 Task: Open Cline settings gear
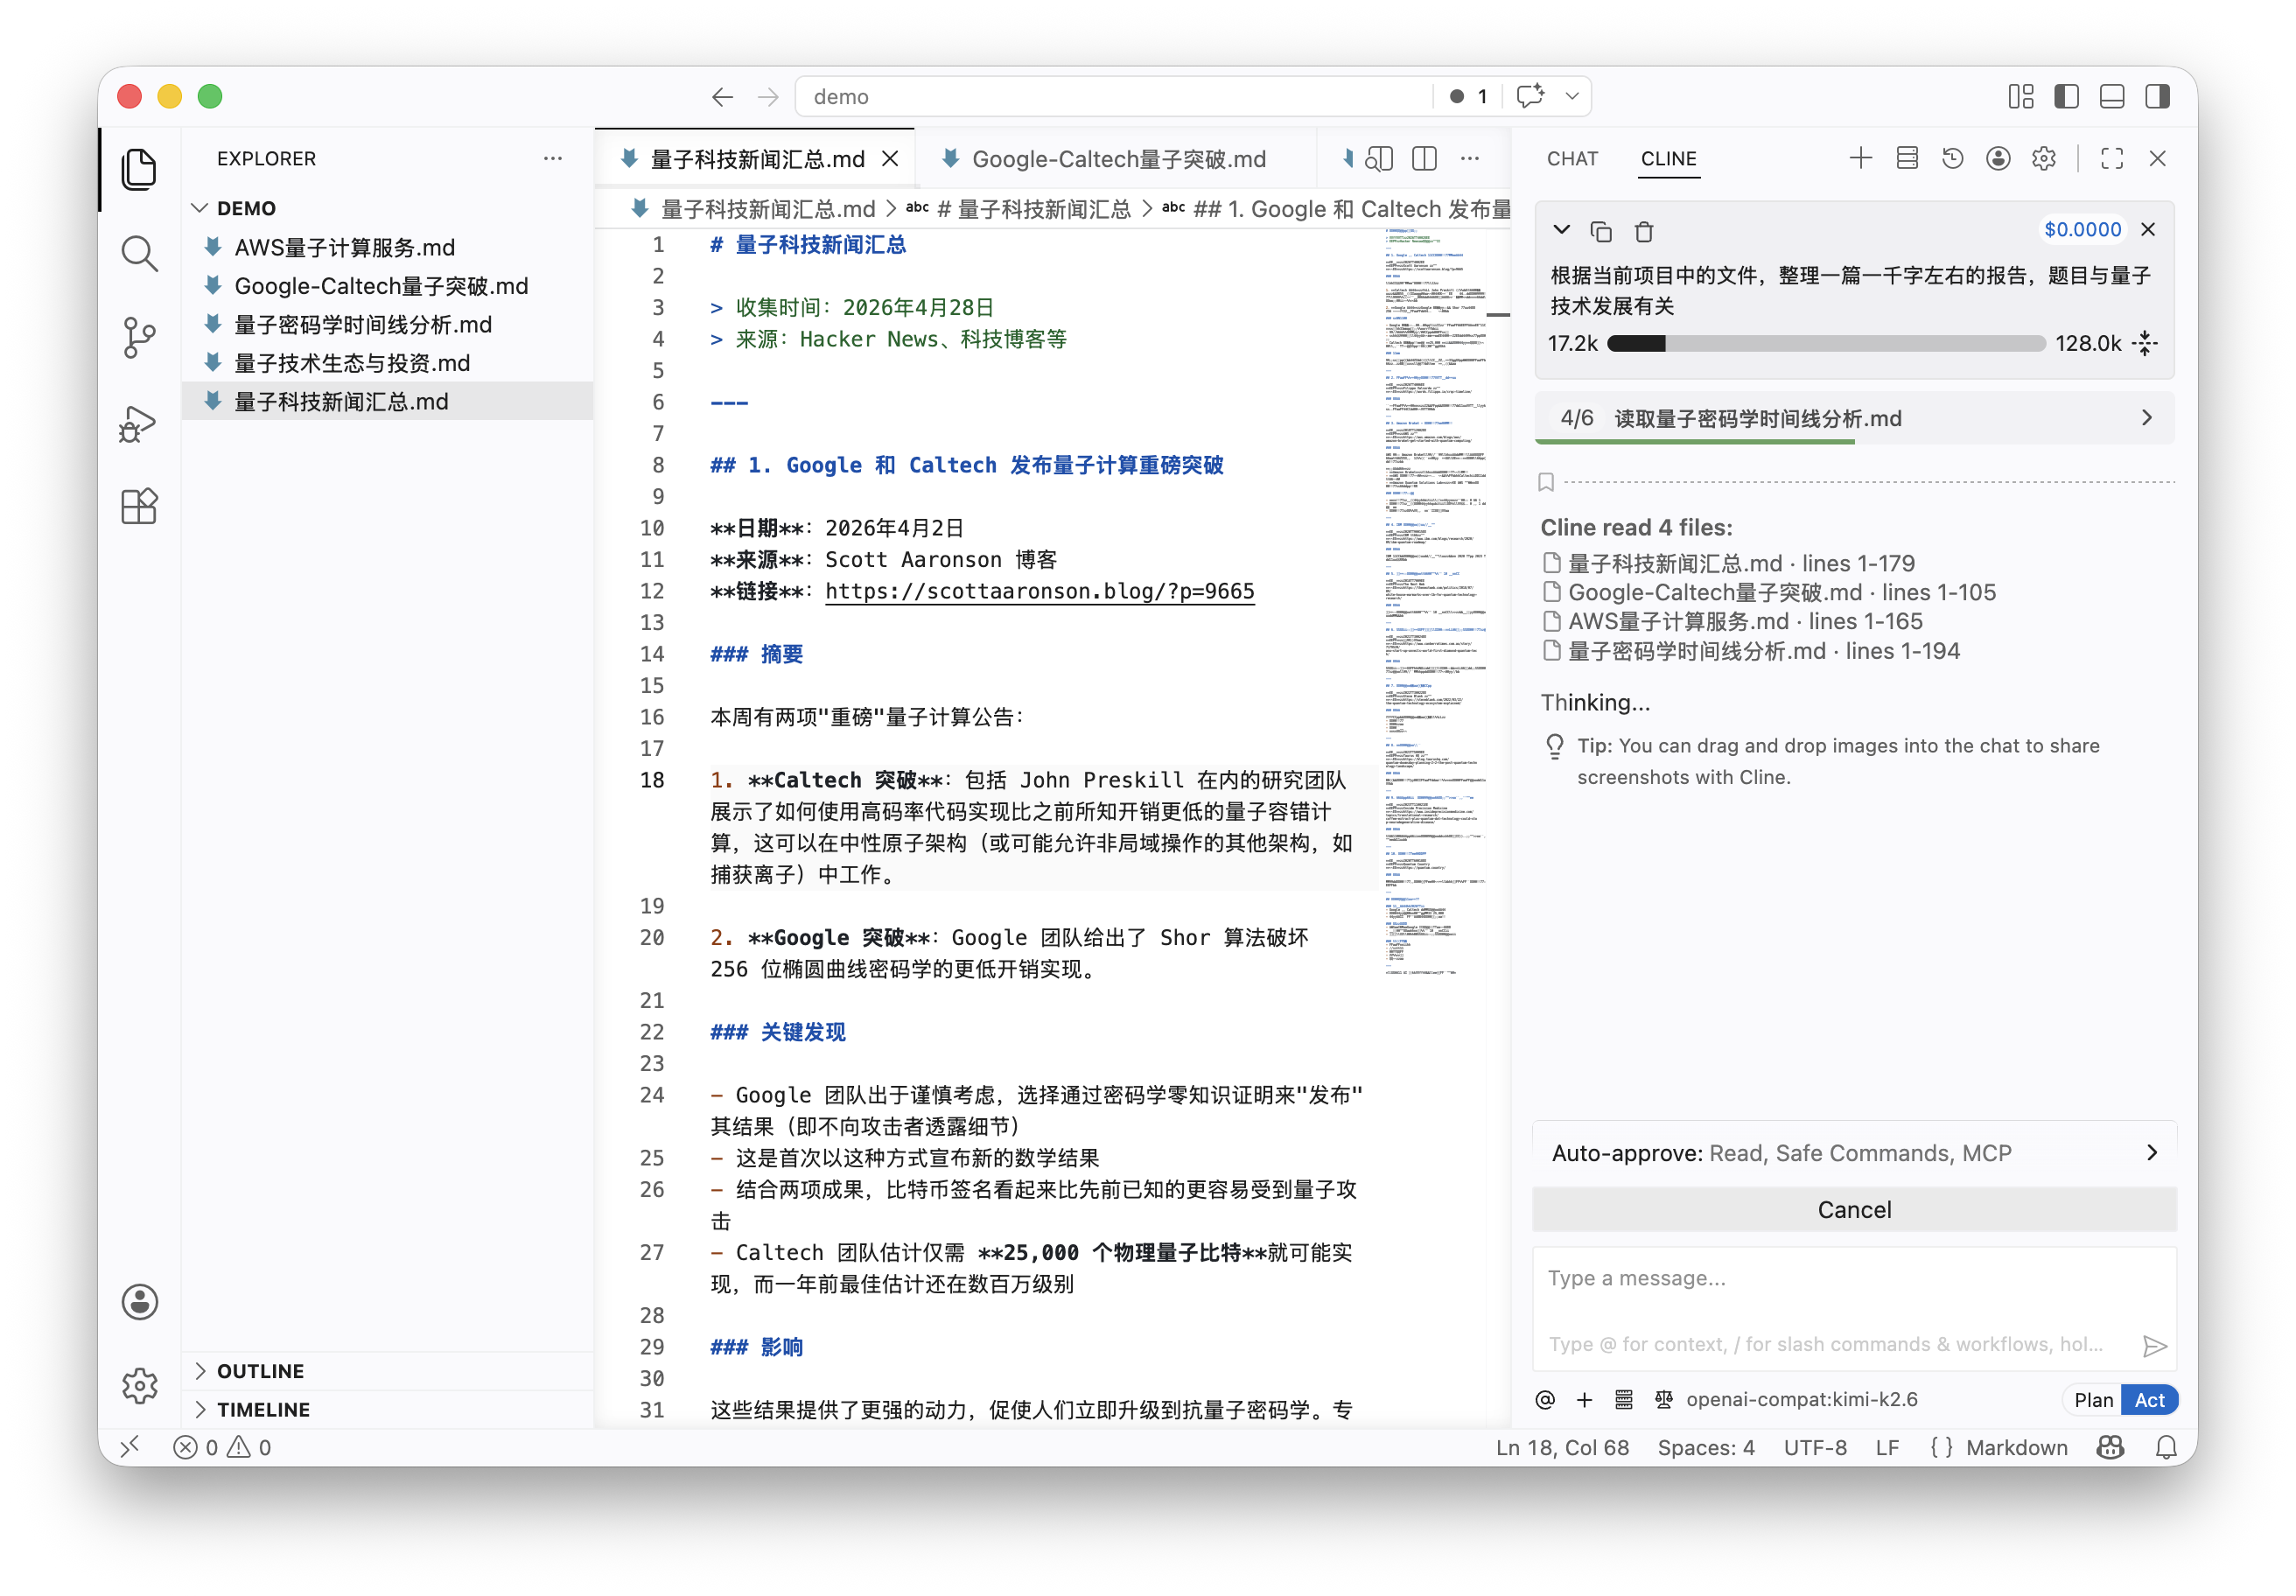pos(2044,158)
